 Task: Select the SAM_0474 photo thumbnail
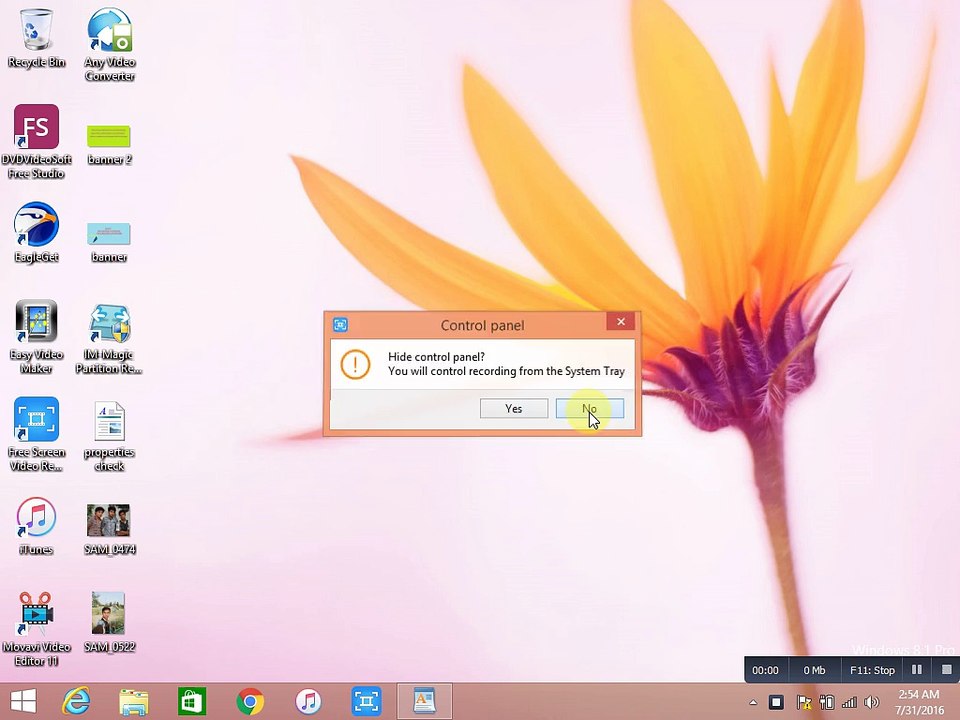(109, 529)
